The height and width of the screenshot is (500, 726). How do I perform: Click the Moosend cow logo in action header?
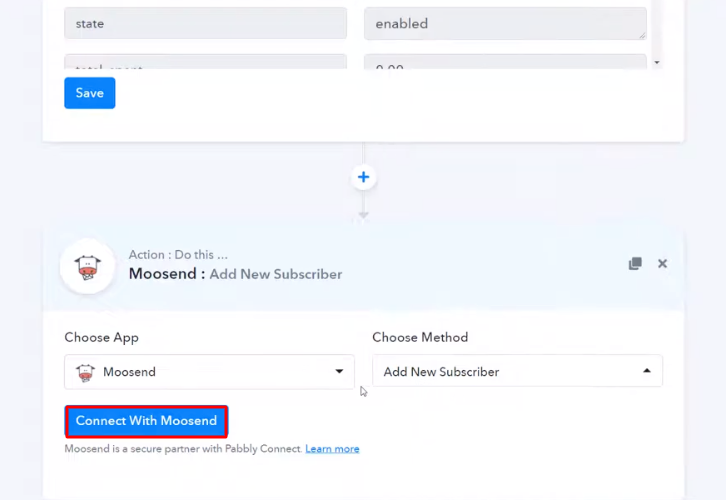click(x=88, y=267)
